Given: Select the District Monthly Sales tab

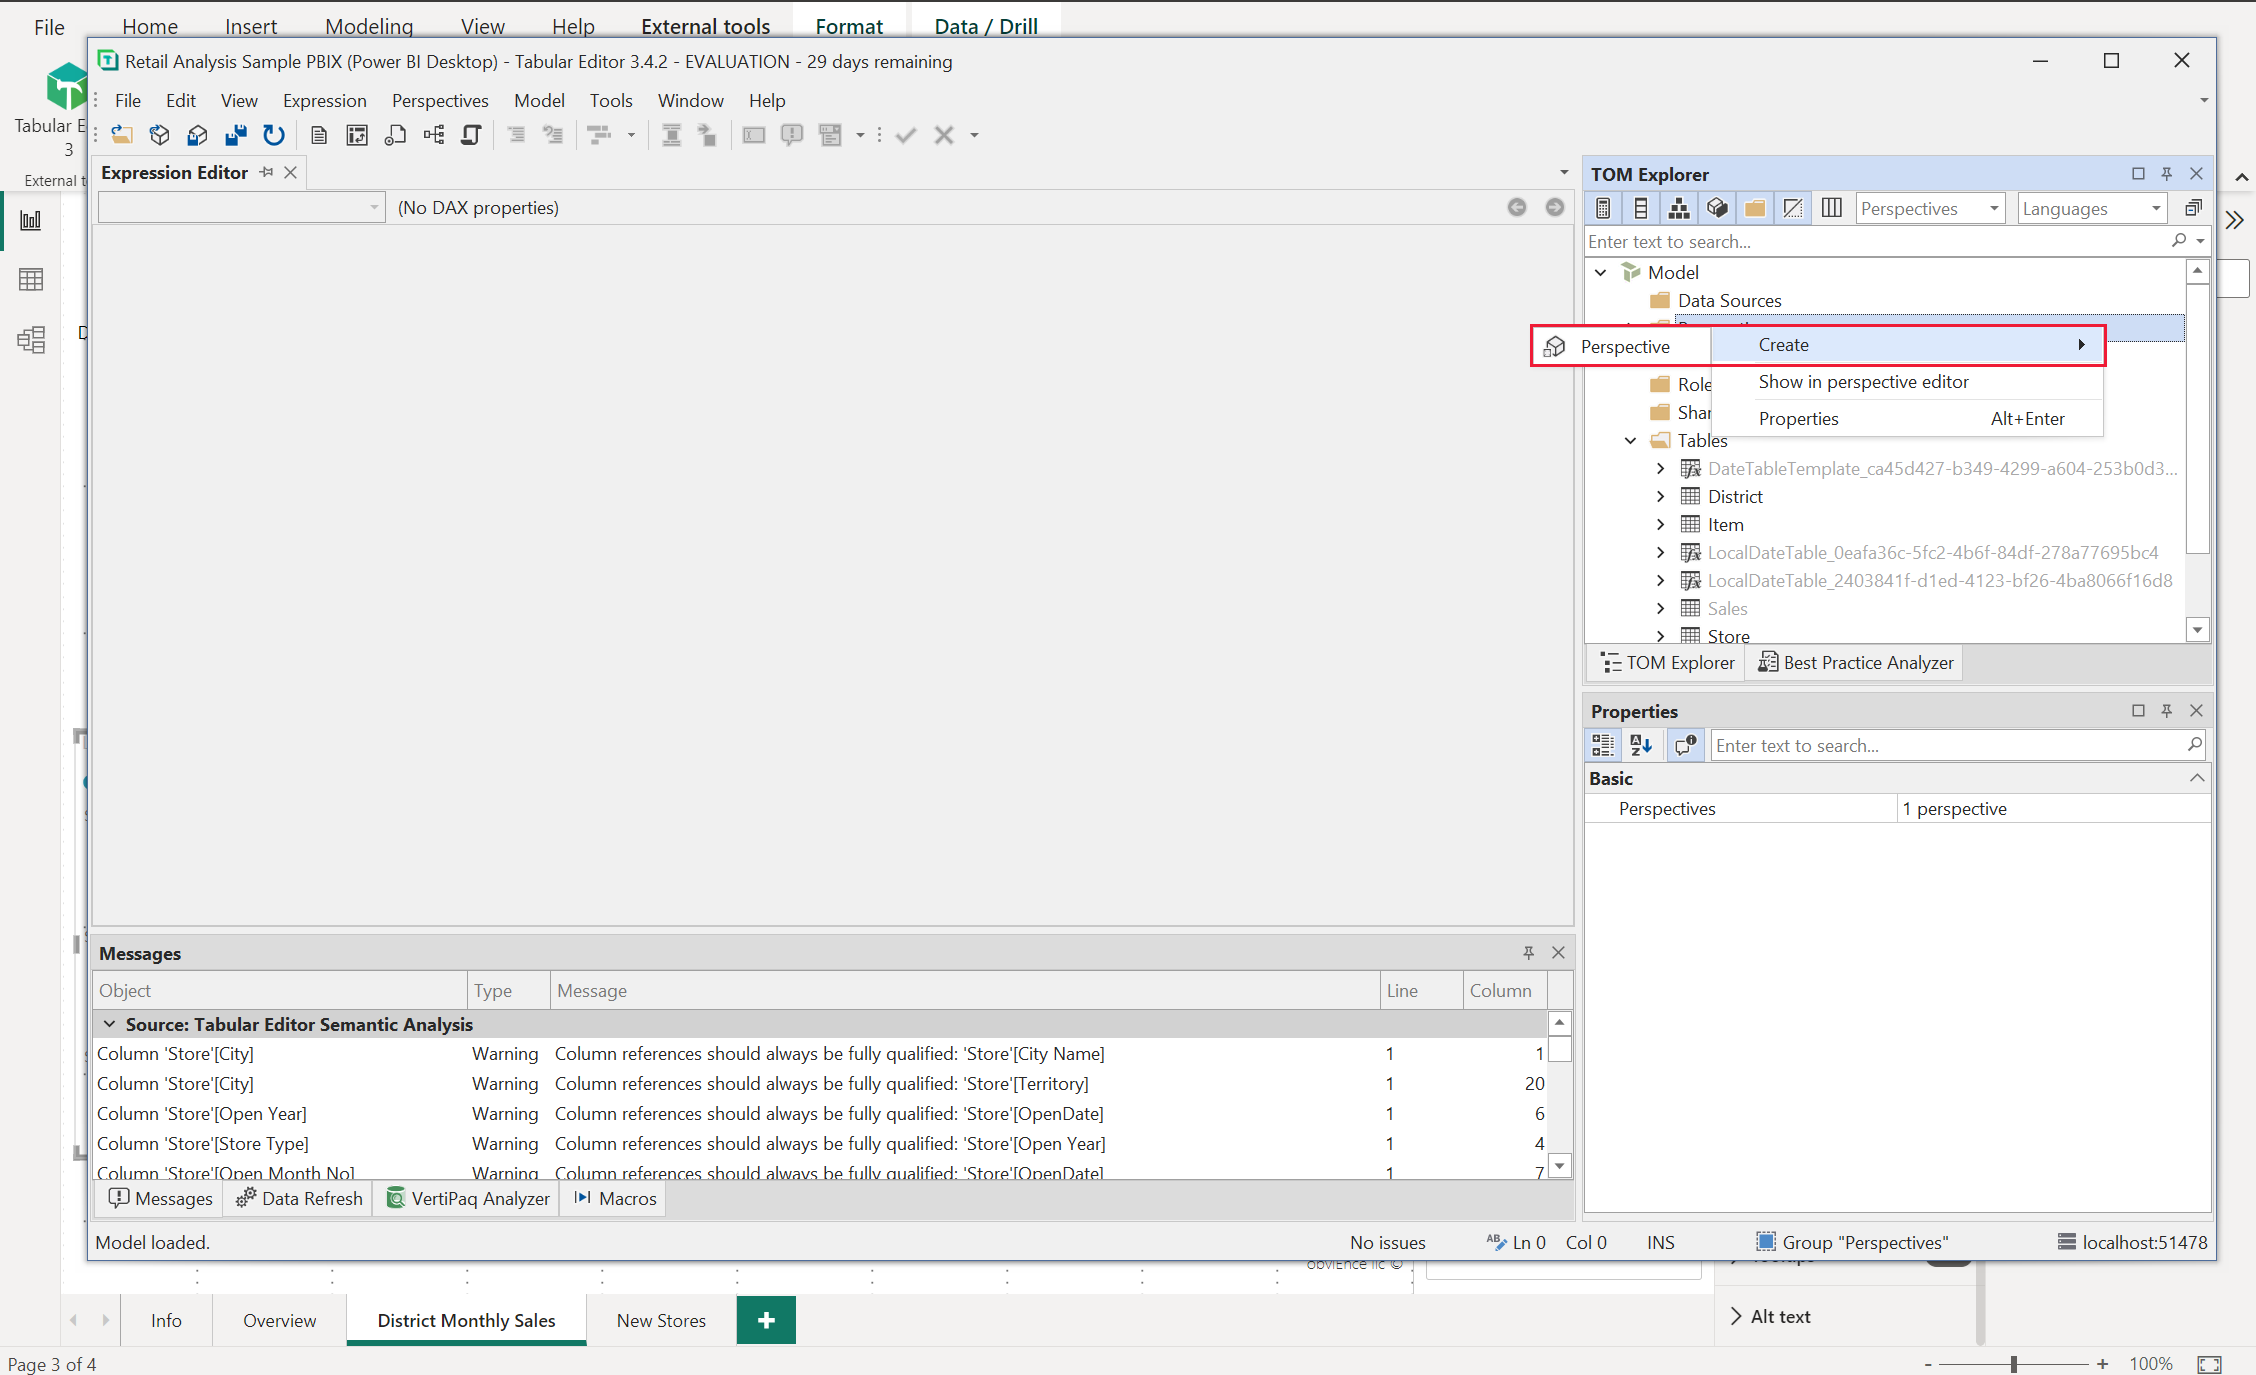Looking at the screenshot, I should (466, 1320).
